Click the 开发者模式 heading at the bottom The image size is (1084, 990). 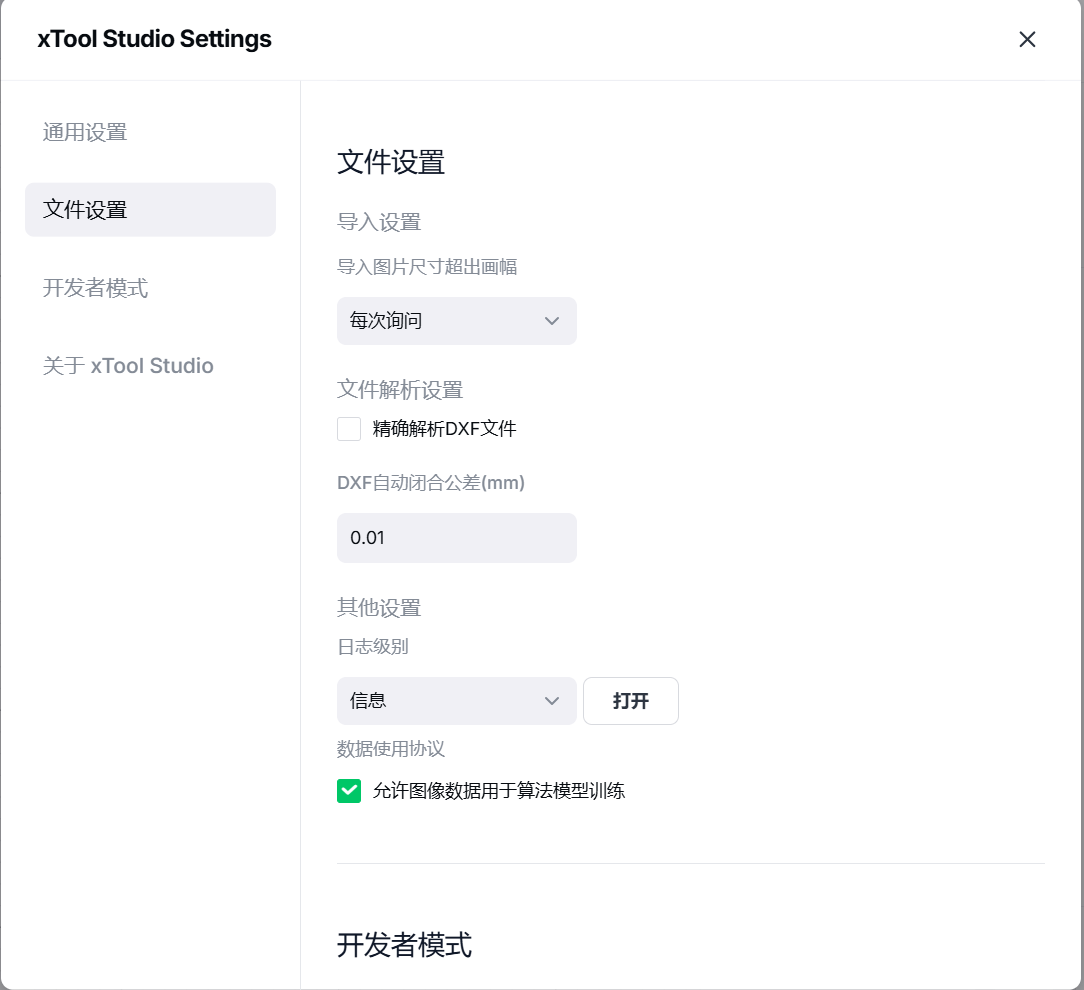(404, 945)
